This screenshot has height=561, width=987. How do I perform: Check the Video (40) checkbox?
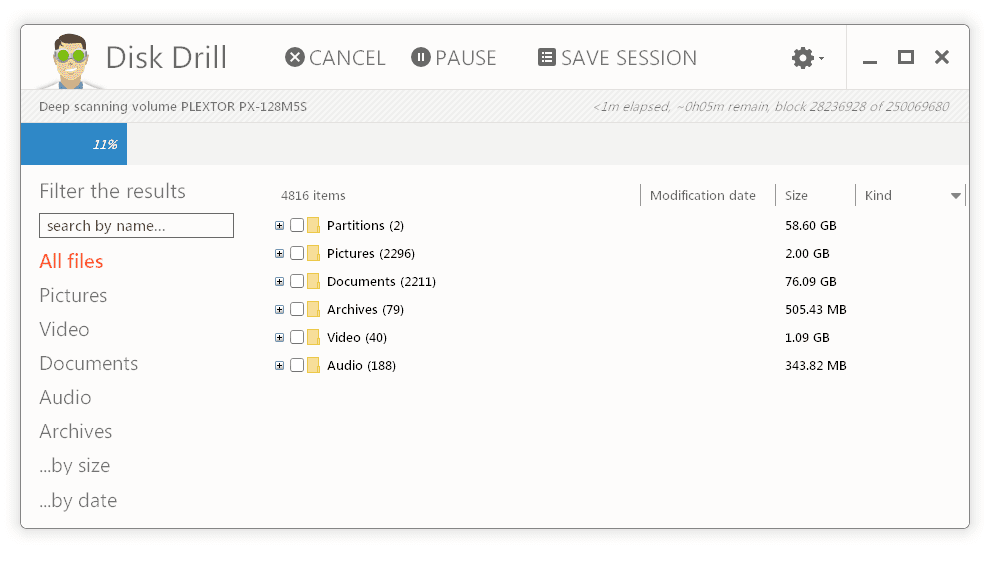point(297,337)
